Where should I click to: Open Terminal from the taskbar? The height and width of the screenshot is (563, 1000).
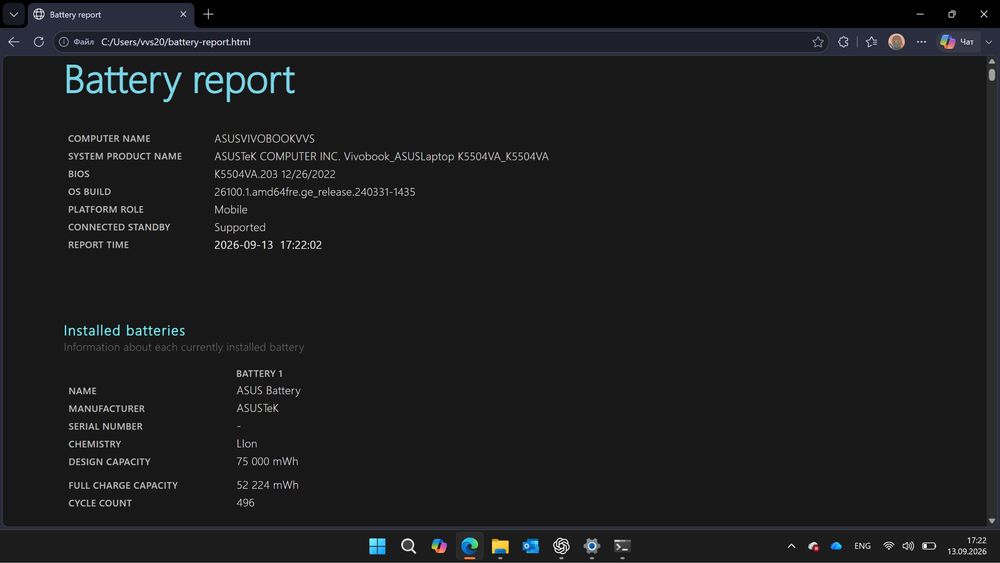(622, 546)
